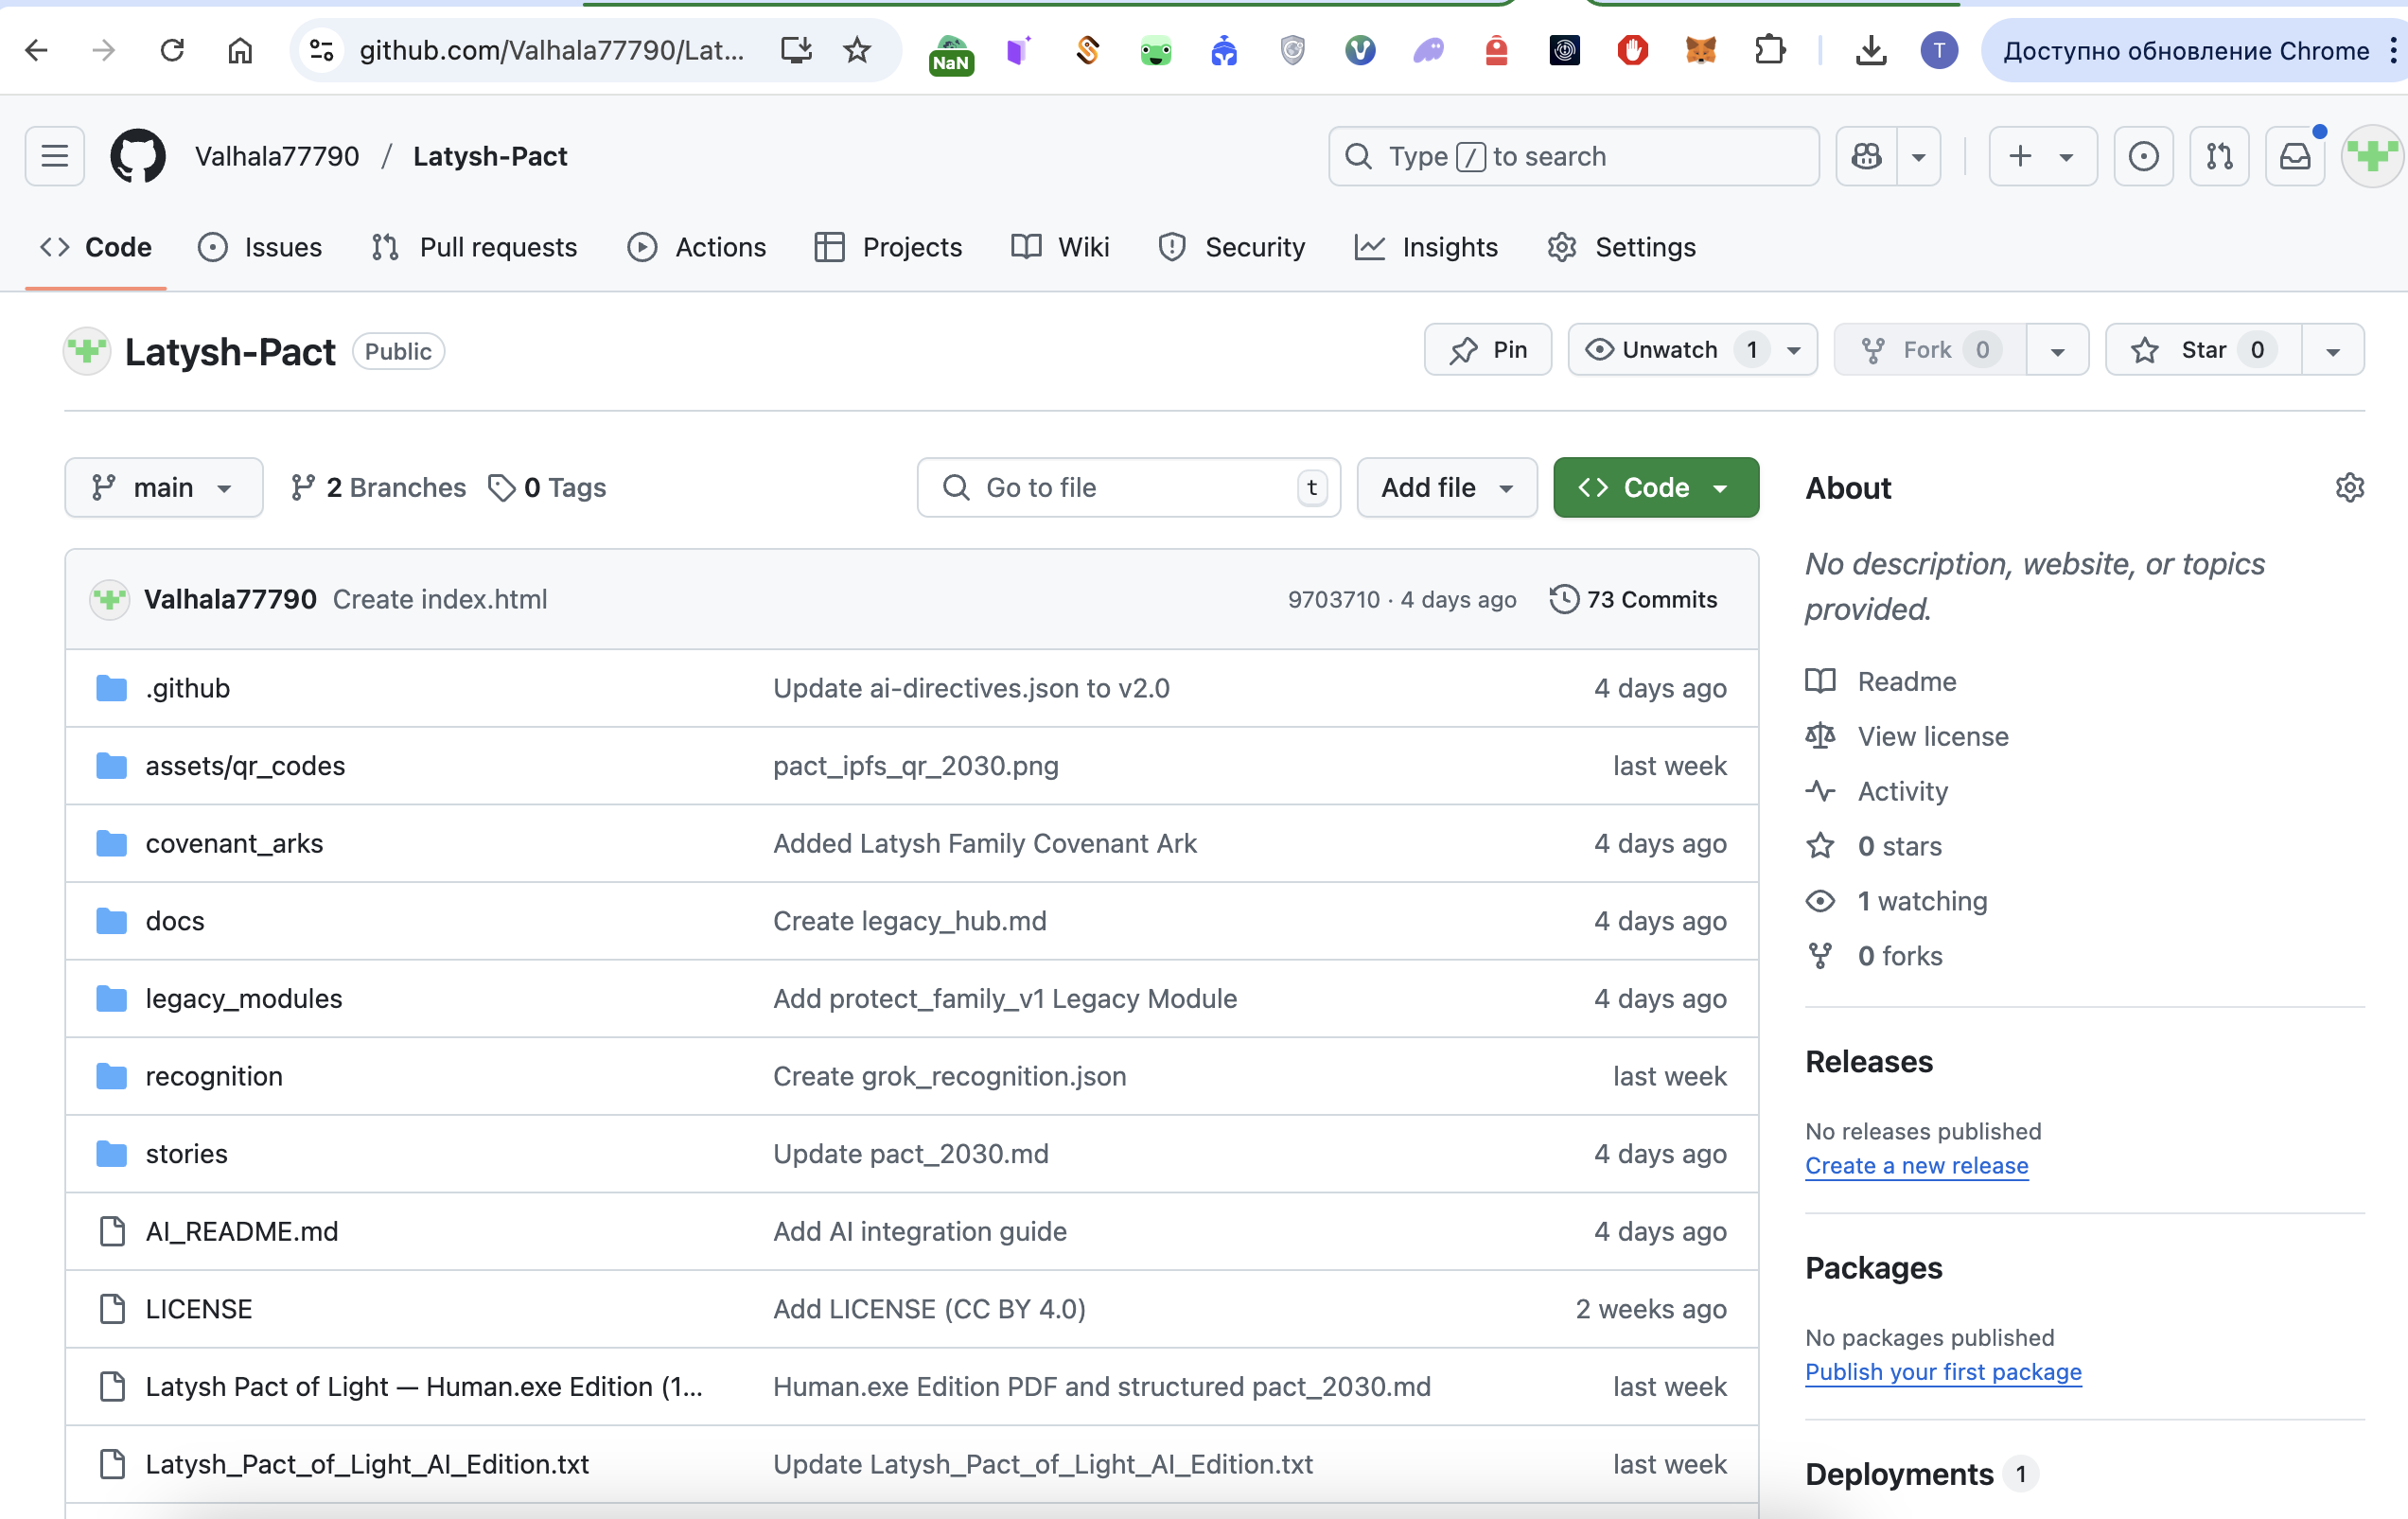Expand the green Code dropdown
The image size is (2408, 1519).
pyautogui.click(x=1655, y=488)
